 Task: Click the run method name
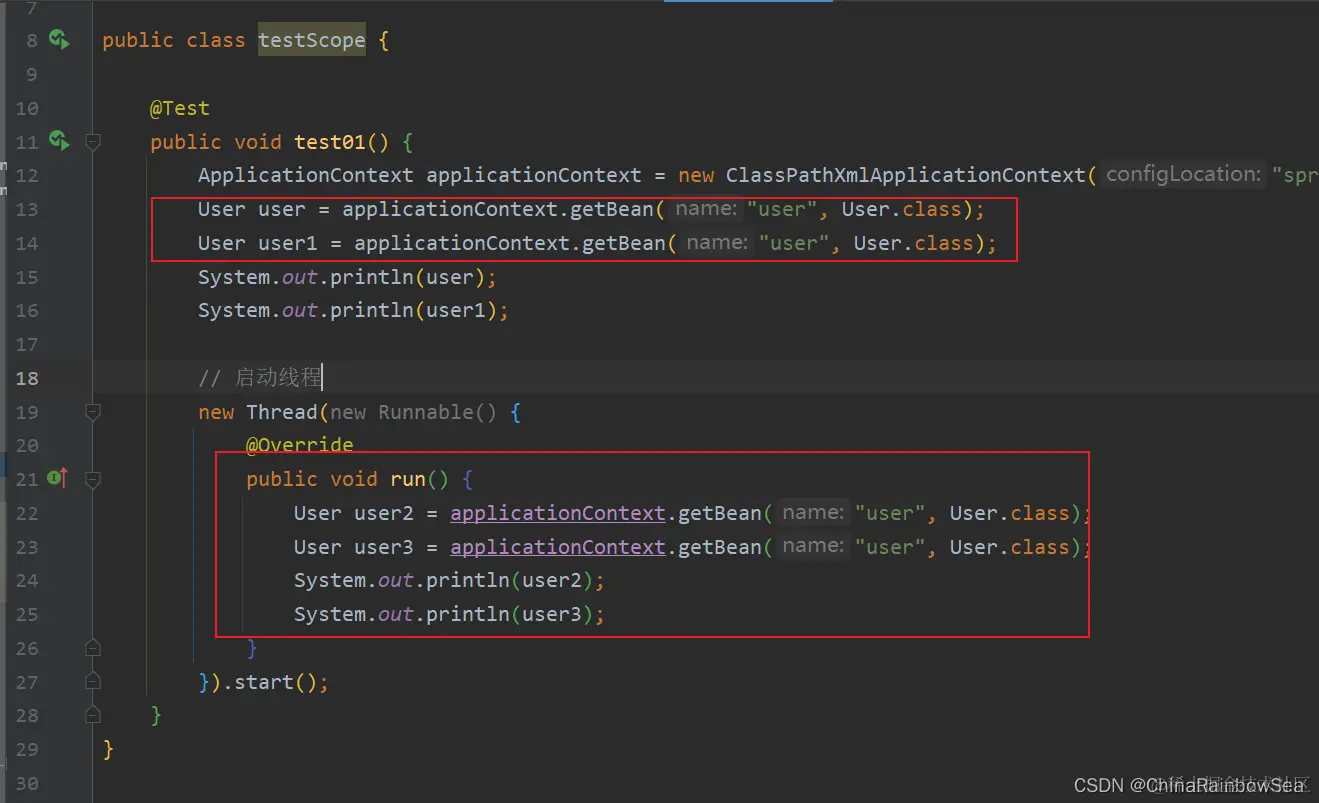click(408, 479)
